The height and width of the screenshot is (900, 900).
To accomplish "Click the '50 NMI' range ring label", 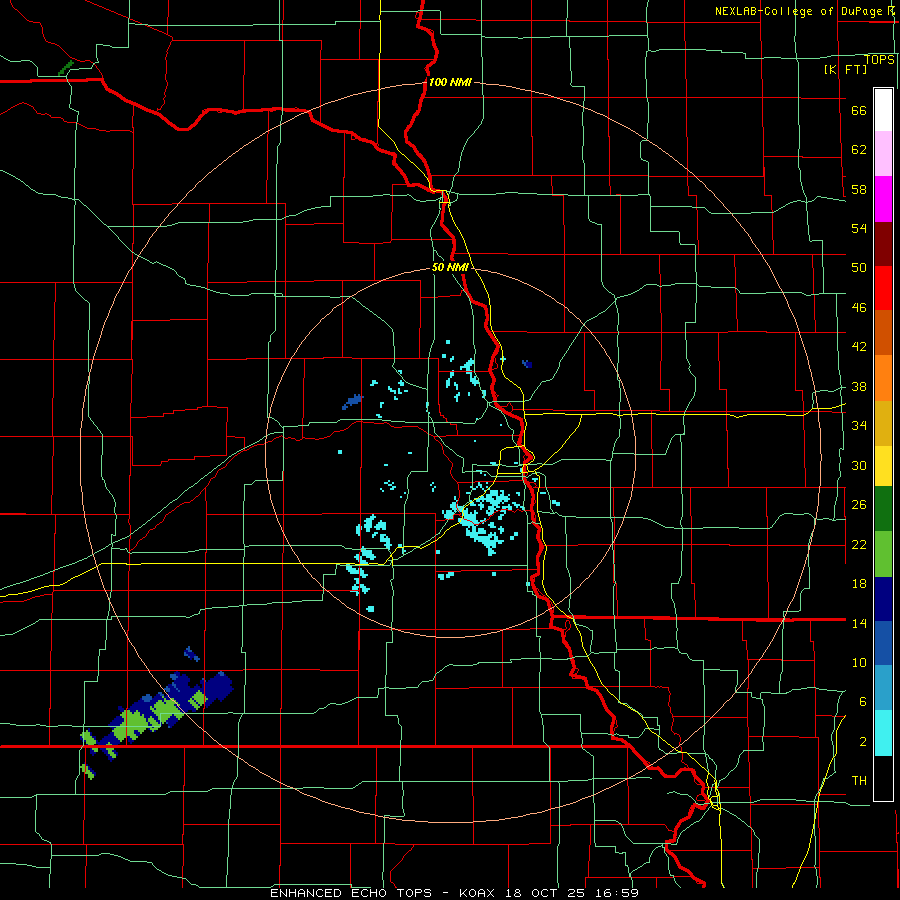I will (450, 267).
